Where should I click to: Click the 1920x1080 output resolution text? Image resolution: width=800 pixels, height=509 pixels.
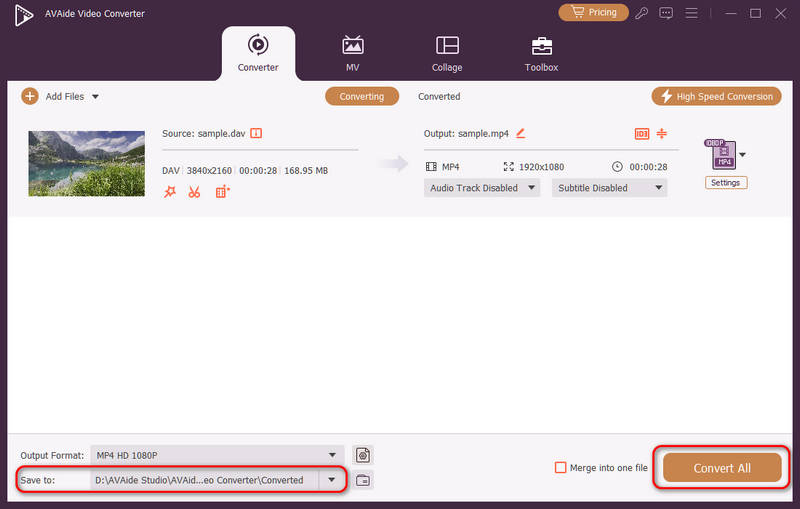(x=541, y=167)
